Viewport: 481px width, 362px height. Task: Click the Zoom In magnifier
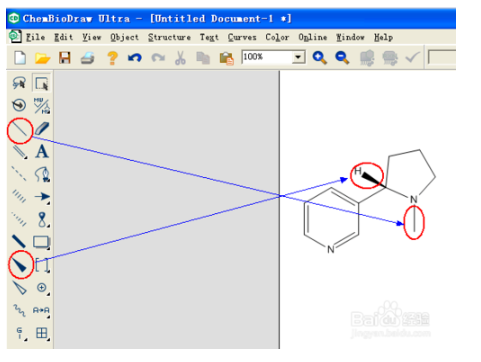tap(319, 58)
